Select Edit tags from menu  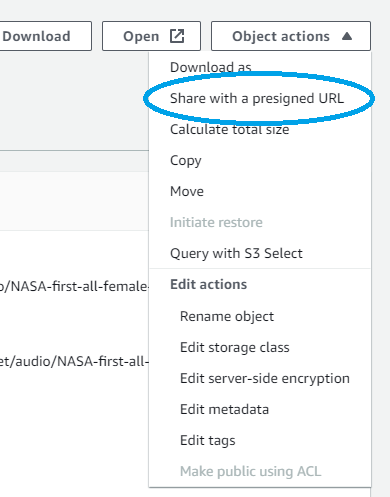[208, 440]
